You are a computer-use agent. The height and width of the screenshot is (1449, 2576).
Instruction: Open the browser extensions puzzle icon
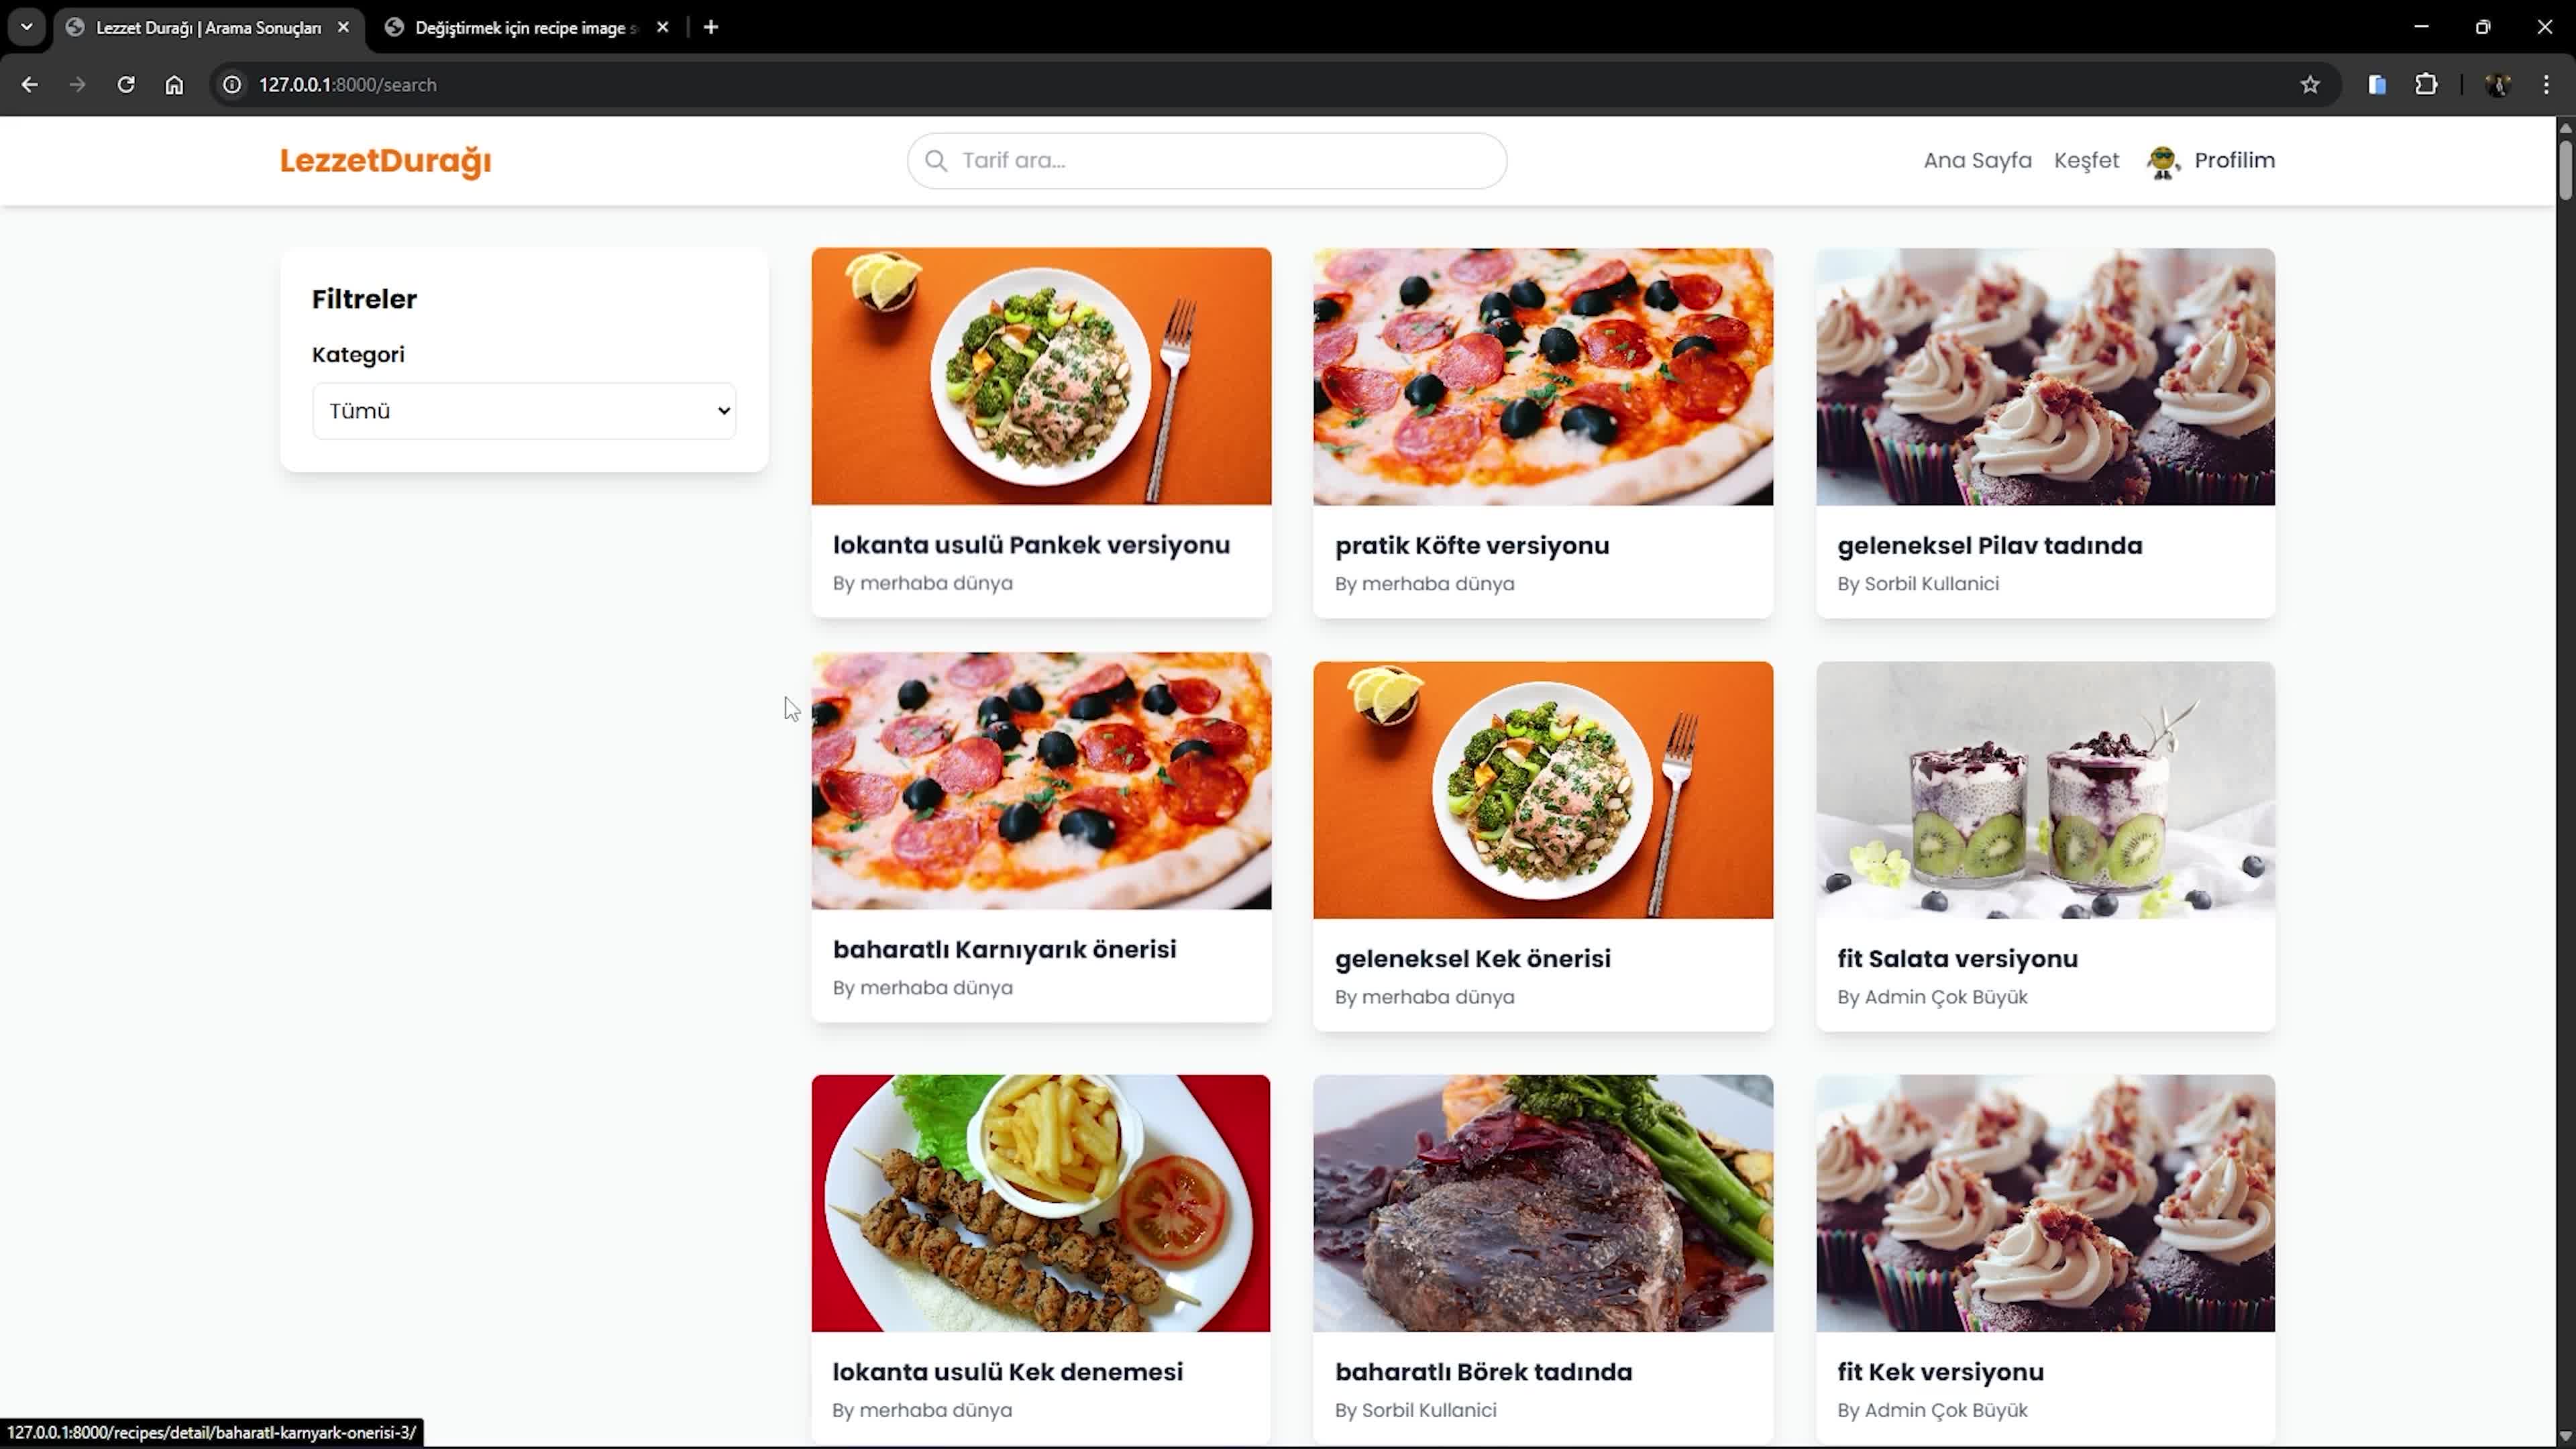(2426, 85)
